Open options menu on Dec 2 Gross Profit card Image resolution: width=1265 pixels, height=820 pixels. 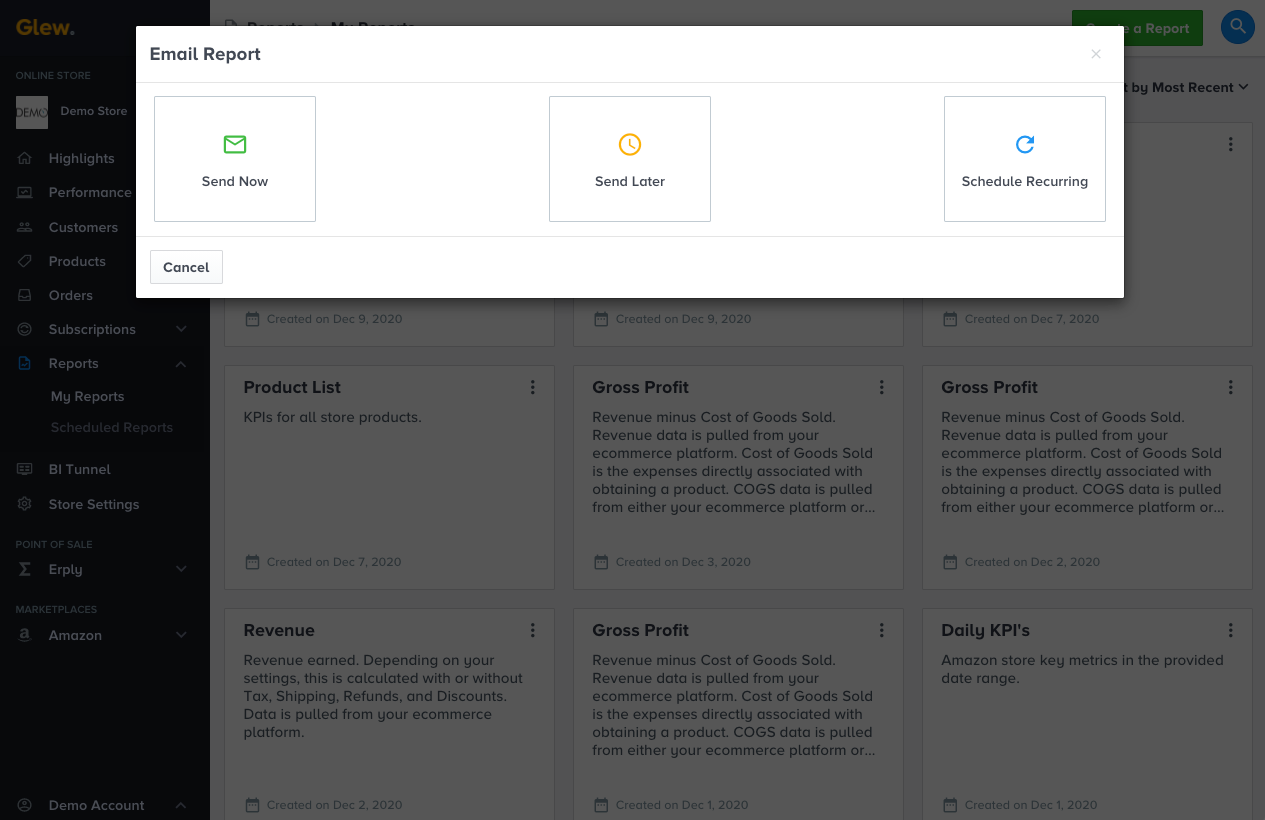[x=1231, y=387]
